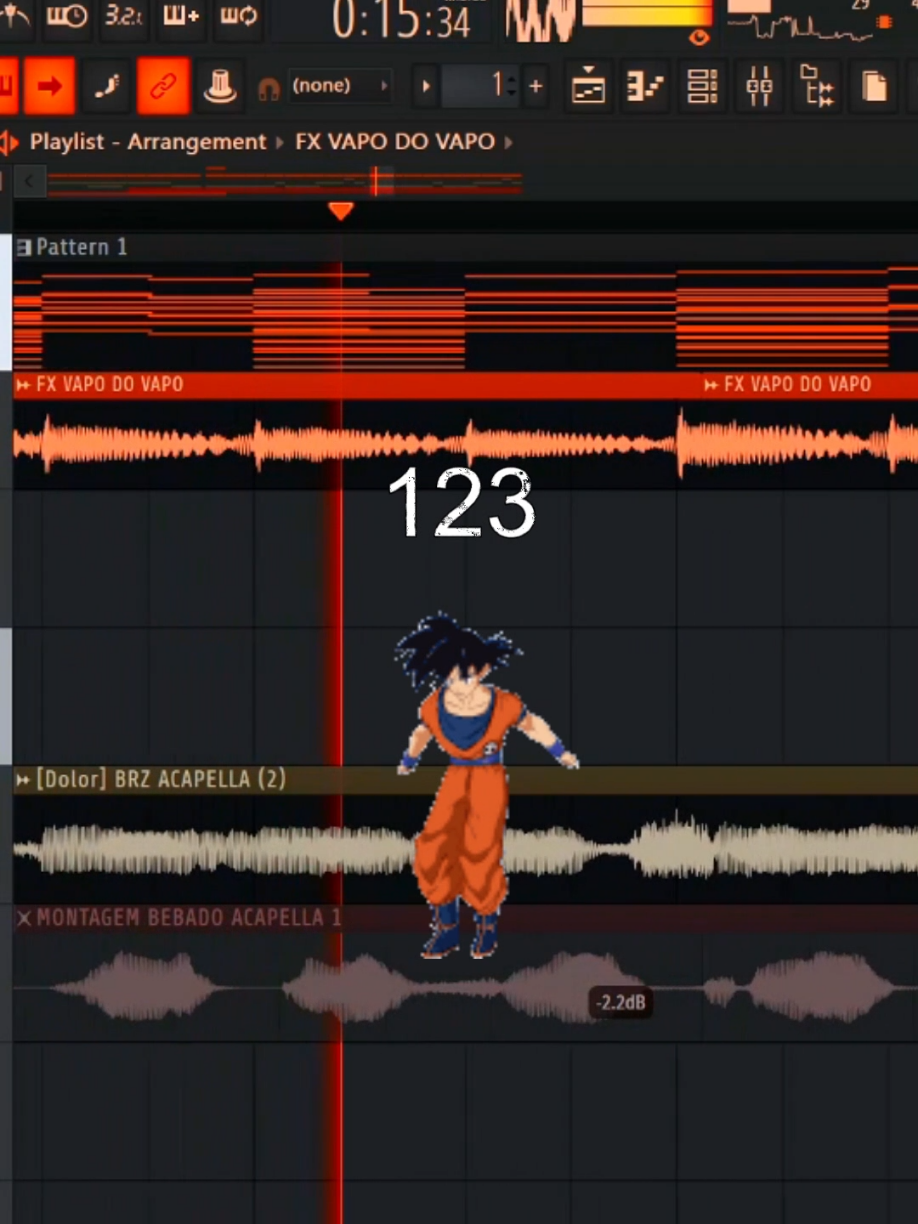Click the orange output level meter
Viewport: 918px width, 1224px height.
647,14
